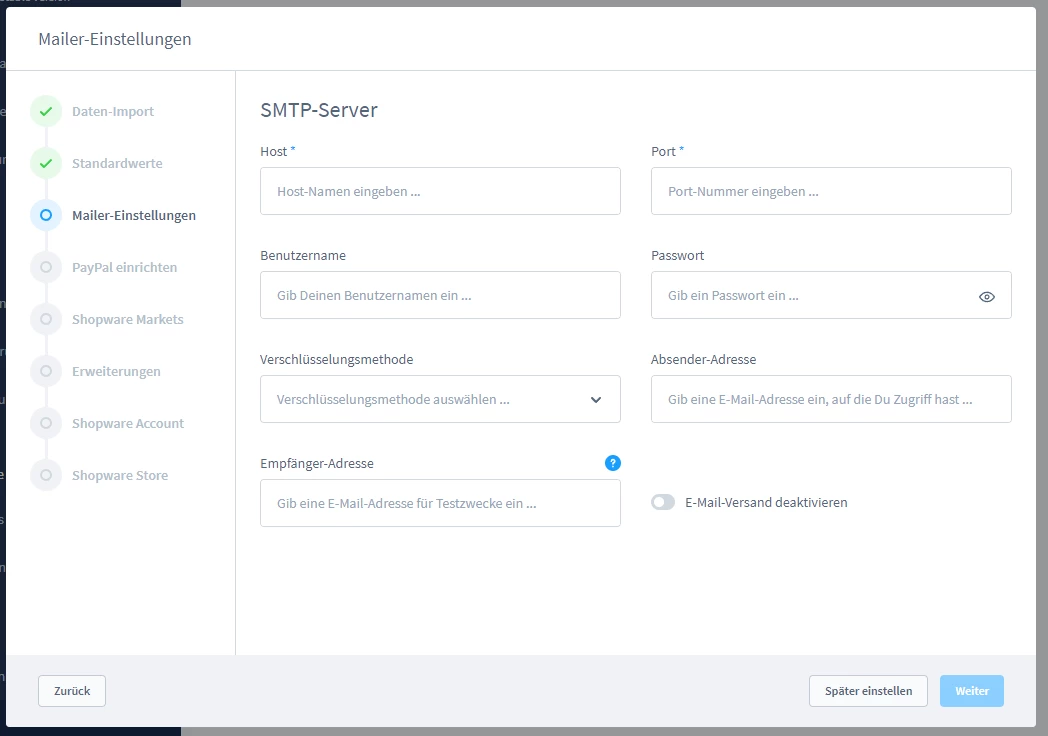Select the Mailer-Einstellungen step label
This screenshot has width=1048, height=736.
(134, 215)
